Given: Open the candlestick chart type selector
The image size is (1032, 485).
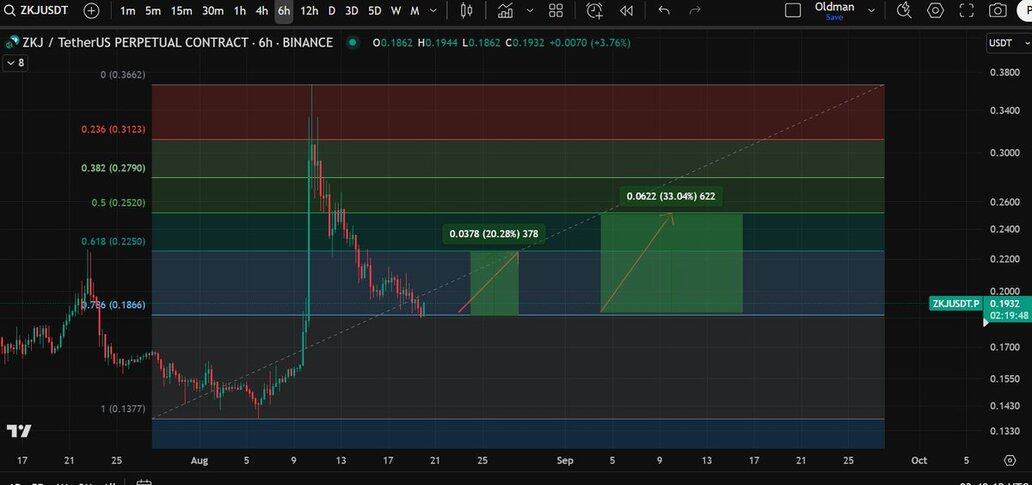Looking at the screenshot, I should 466,11.
